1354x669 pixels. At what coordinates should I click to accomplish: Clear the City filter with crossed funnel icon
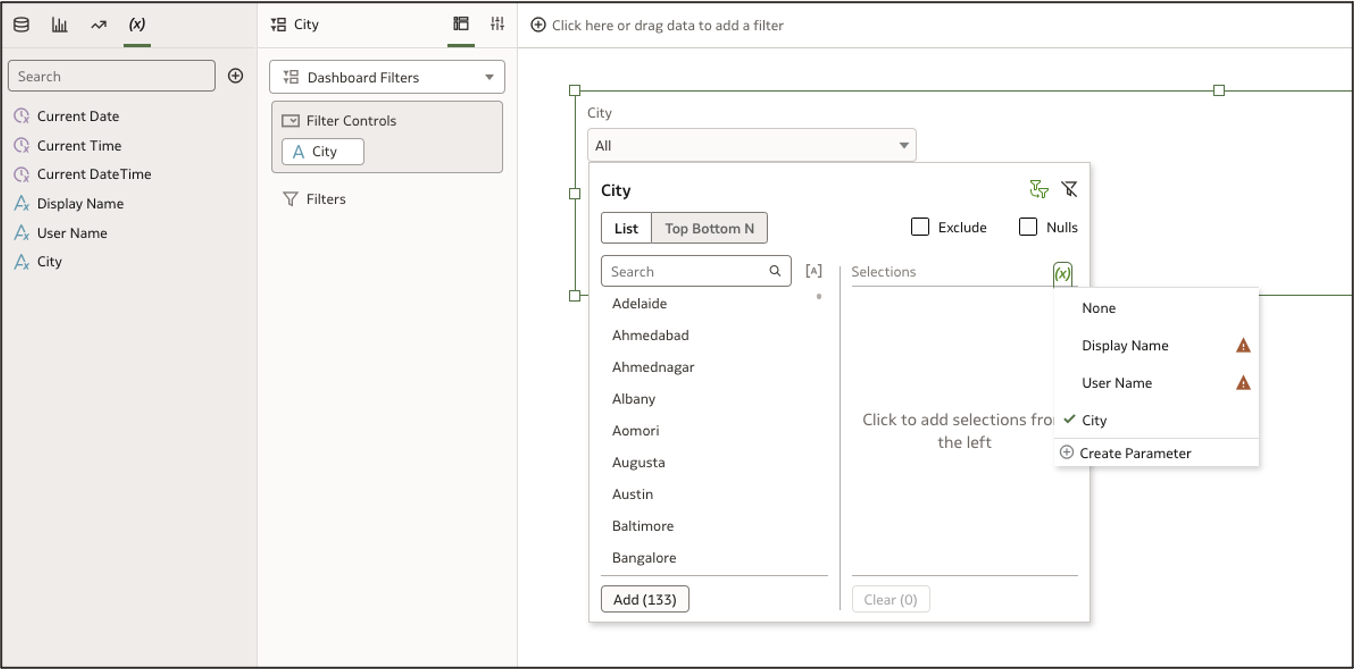click(x=1070, y=188)
